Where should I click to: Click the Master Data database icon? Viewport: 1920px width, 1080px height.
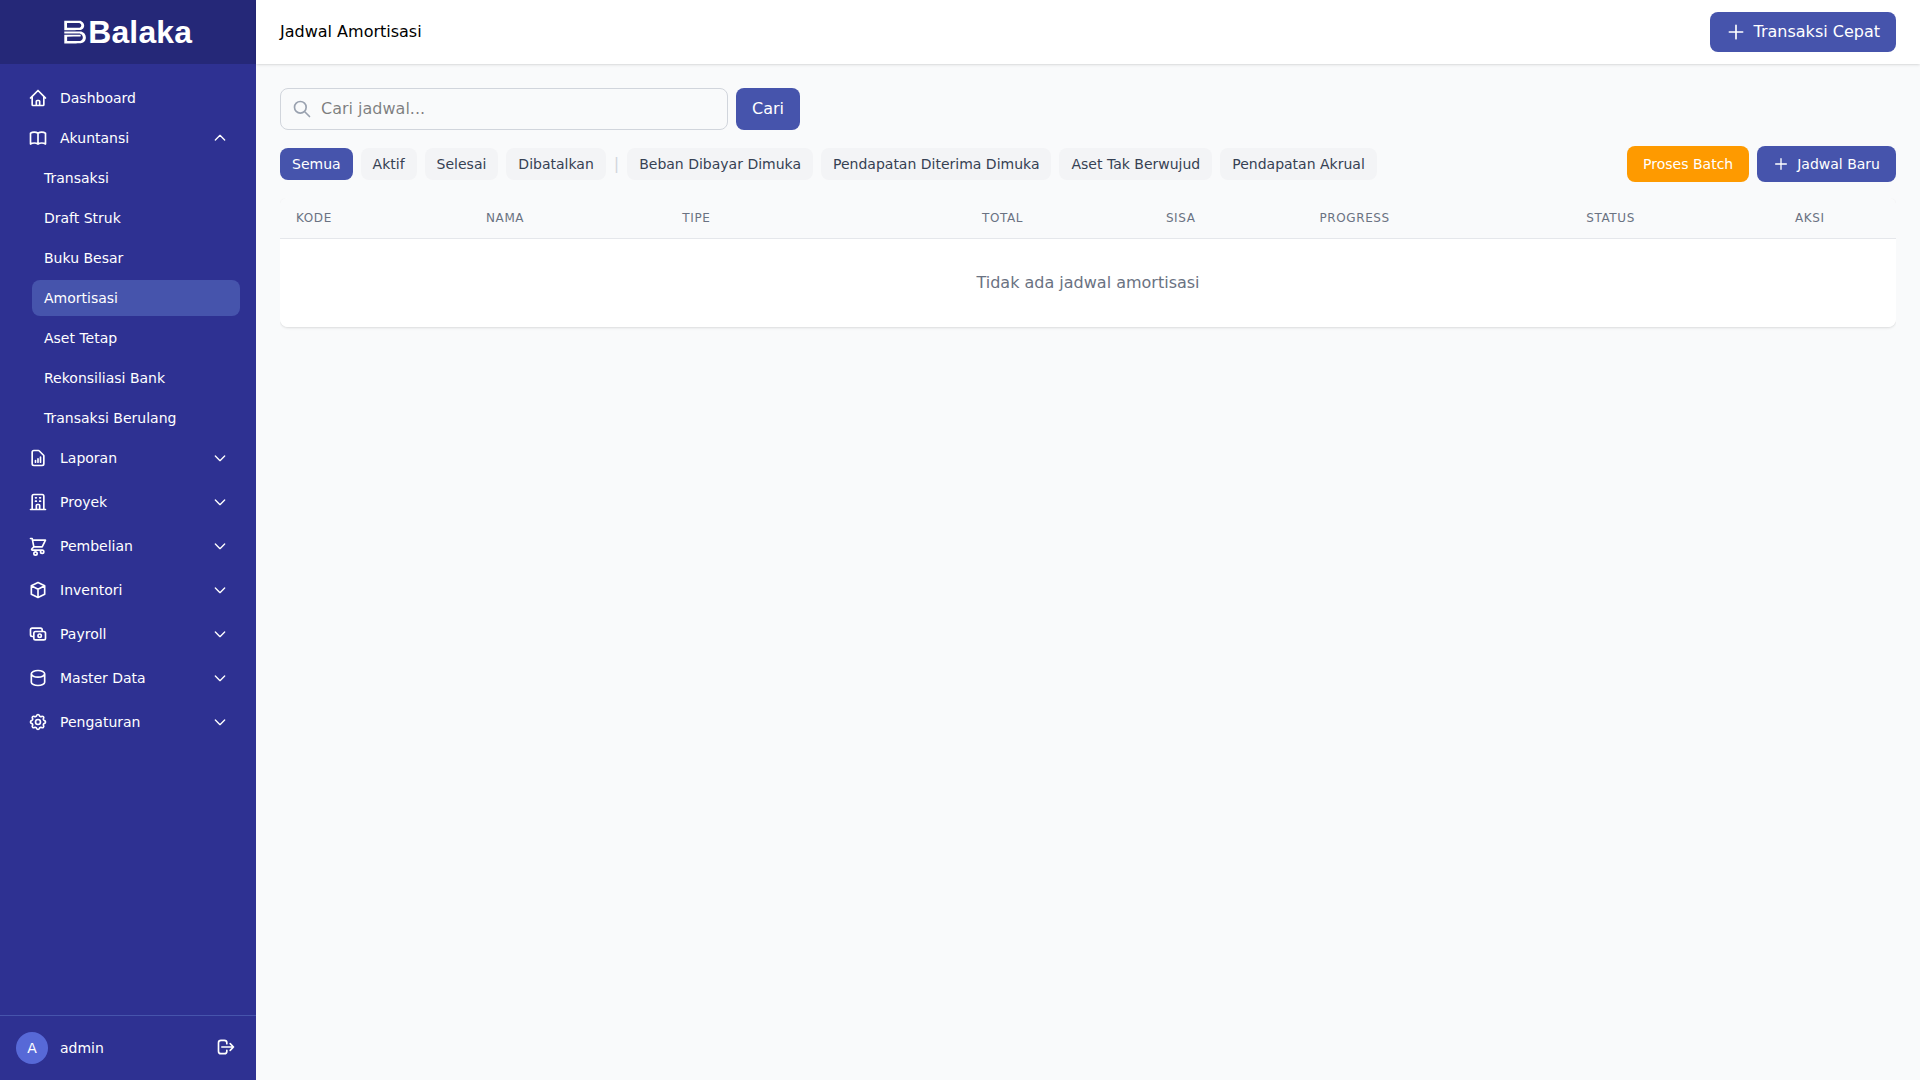[x=38, y=678]
